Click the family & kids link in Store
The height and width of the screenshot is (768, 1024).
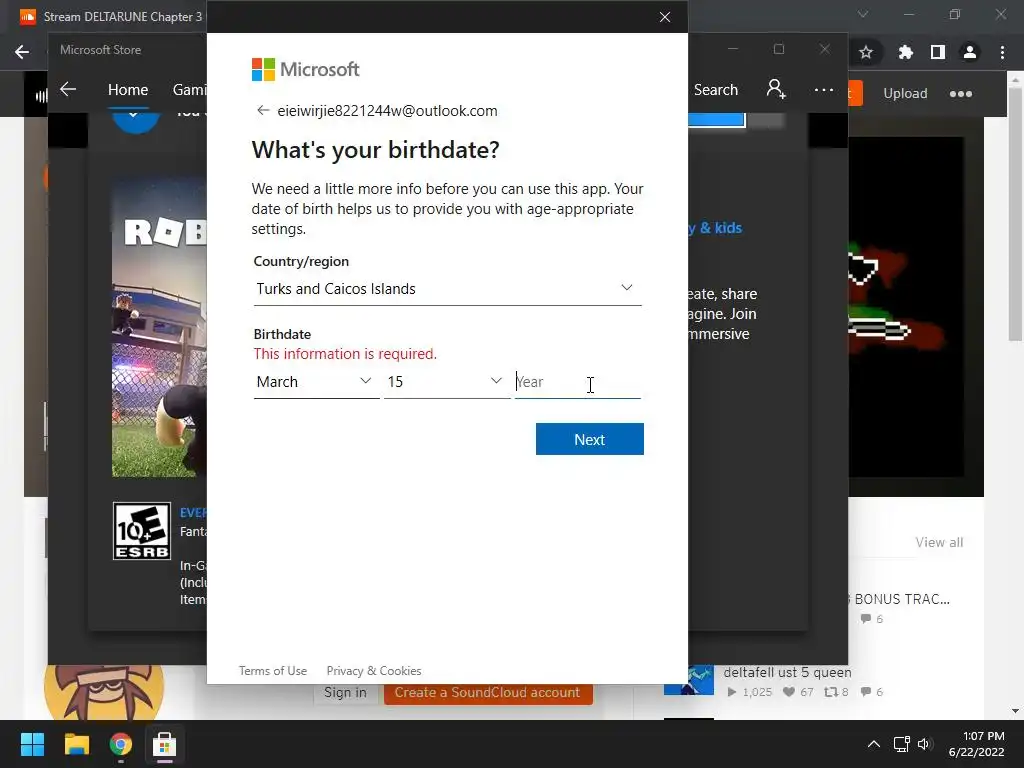pyautogui.click(x=715, y=228)
